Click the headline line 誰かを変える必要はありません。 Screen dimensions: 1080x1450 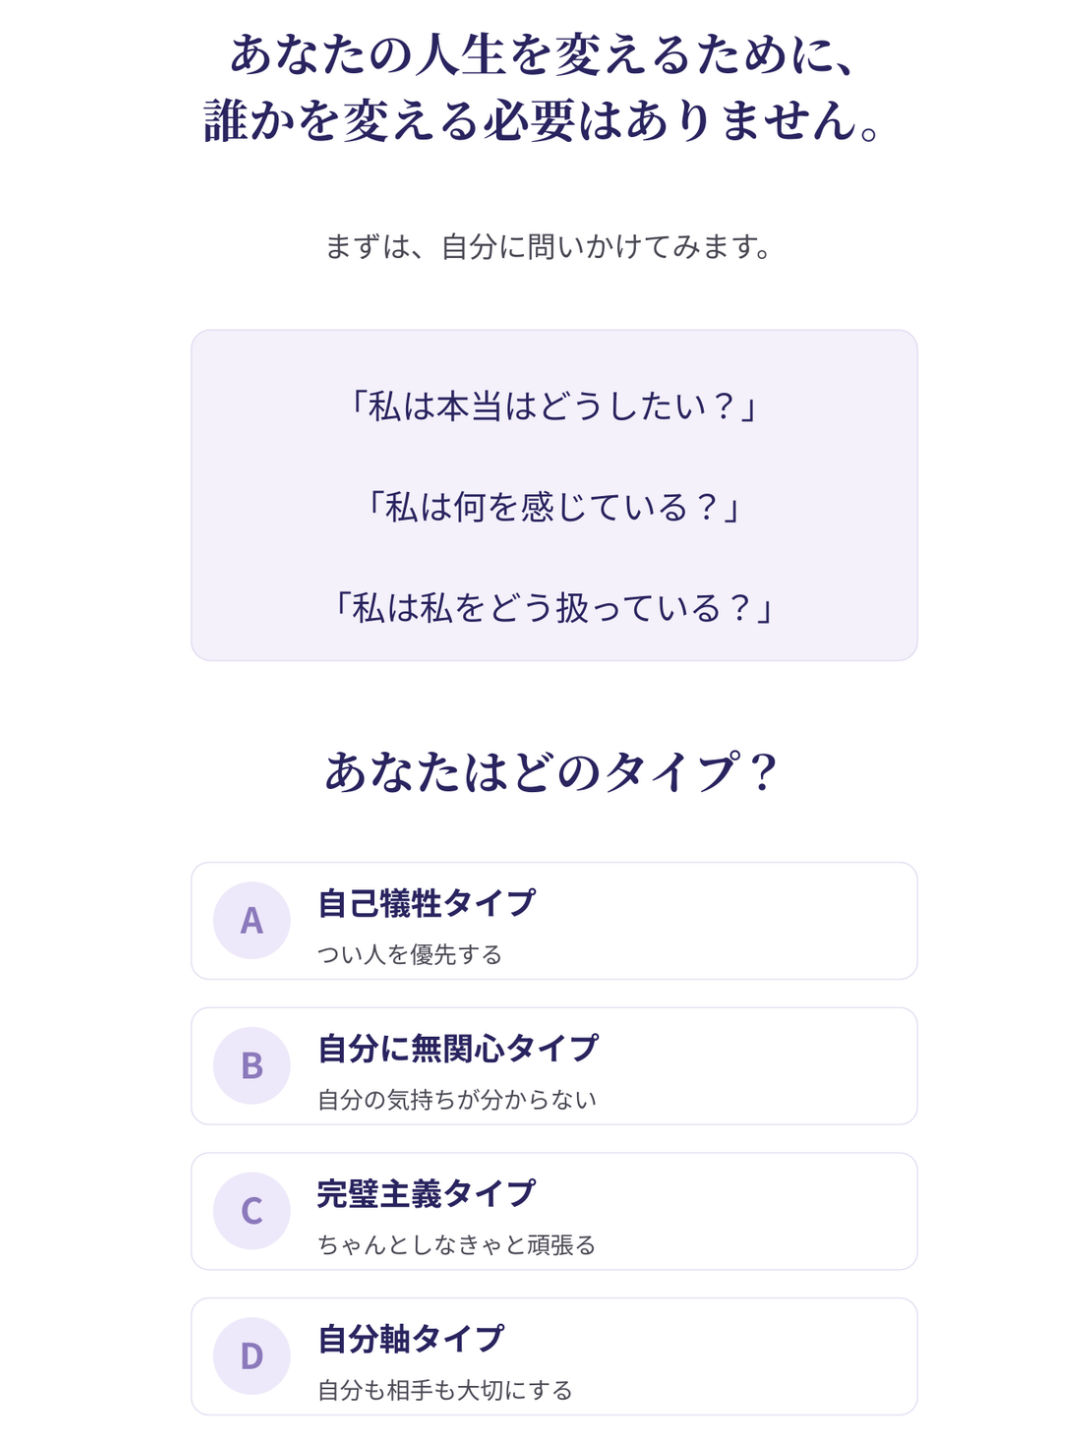pos(543,121)
